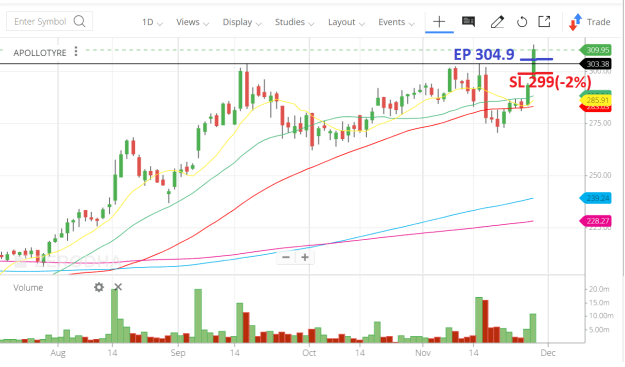Expand the Events dropdown menu

click(x=396, y=22)
